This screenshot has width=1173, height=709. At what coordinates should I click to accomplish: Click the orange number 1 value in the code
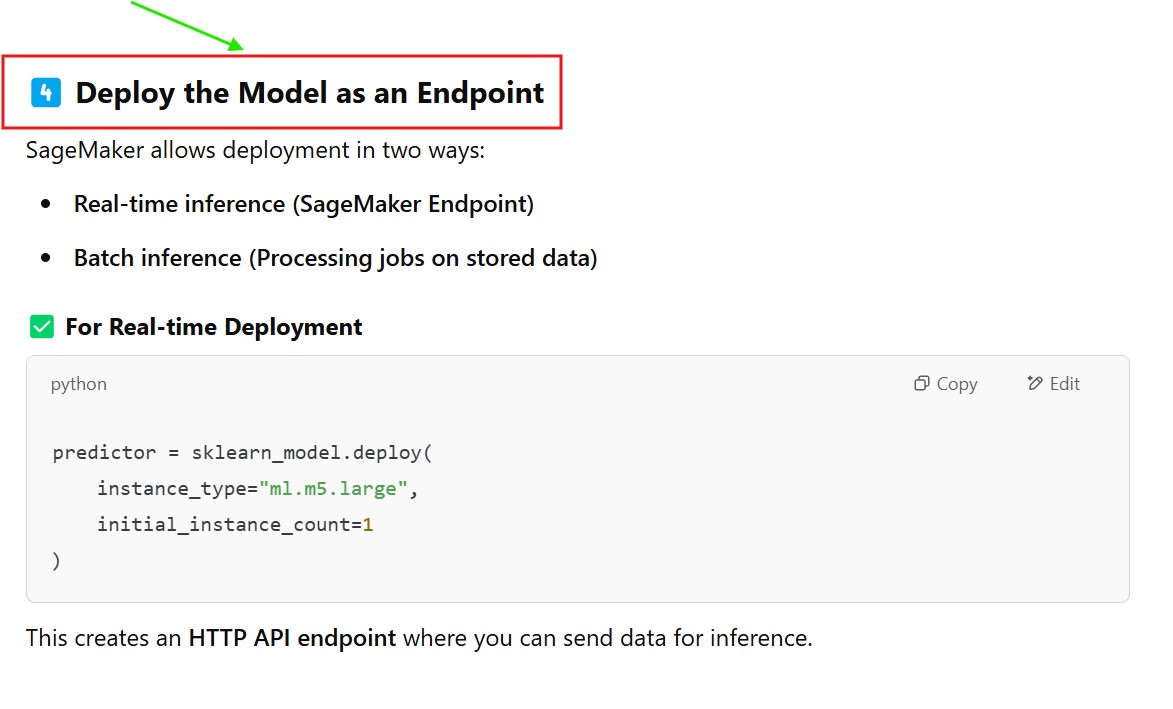pyautogui.click(x=368, y=525)
